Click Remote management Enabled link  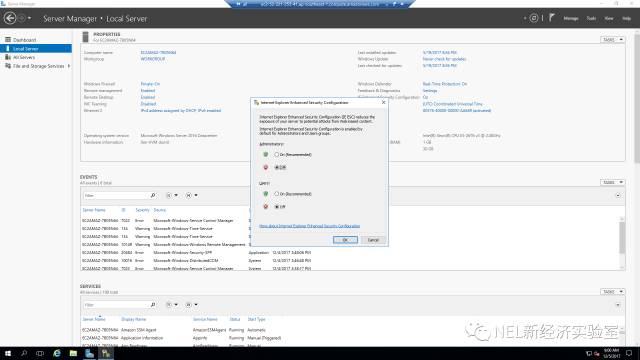coord(148,91)
